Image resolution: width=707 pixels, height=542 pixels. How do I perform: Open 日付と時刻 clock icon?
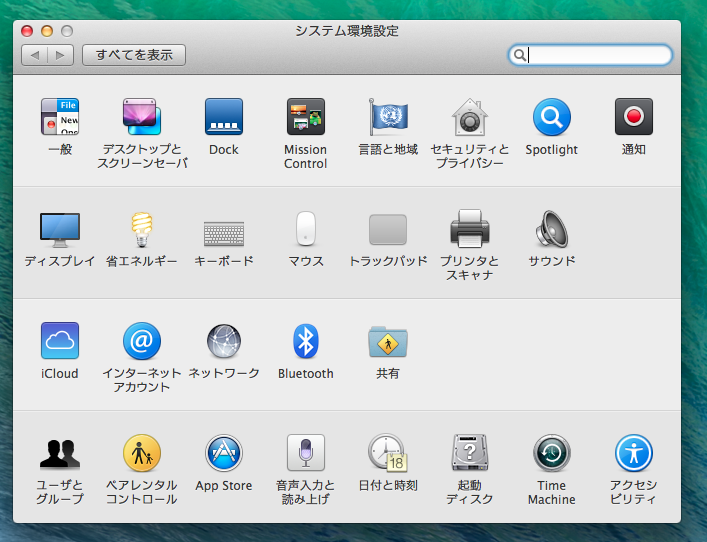click(x=388, y=453)
